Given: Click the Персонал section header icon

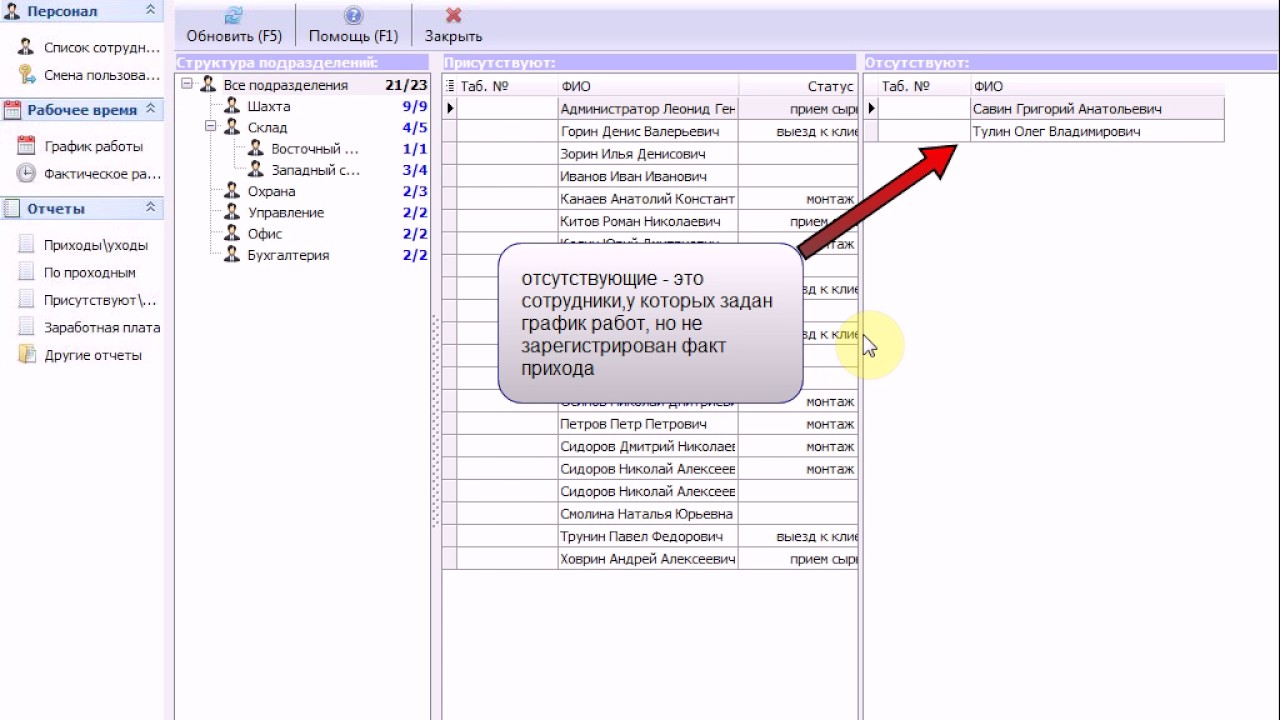Looking at the screenshot, I should 12,11.
